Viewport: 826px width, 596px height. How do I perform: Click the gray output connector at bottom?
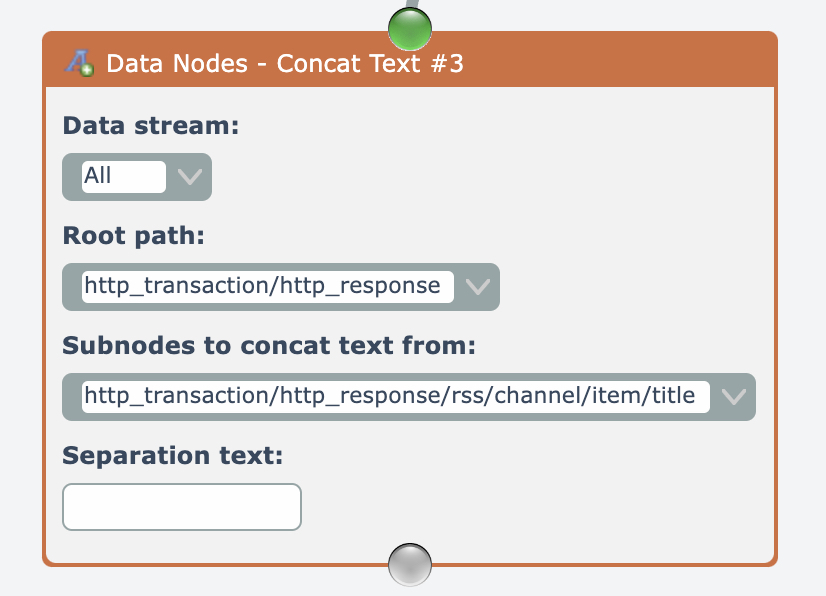click(x=409, y=565)
